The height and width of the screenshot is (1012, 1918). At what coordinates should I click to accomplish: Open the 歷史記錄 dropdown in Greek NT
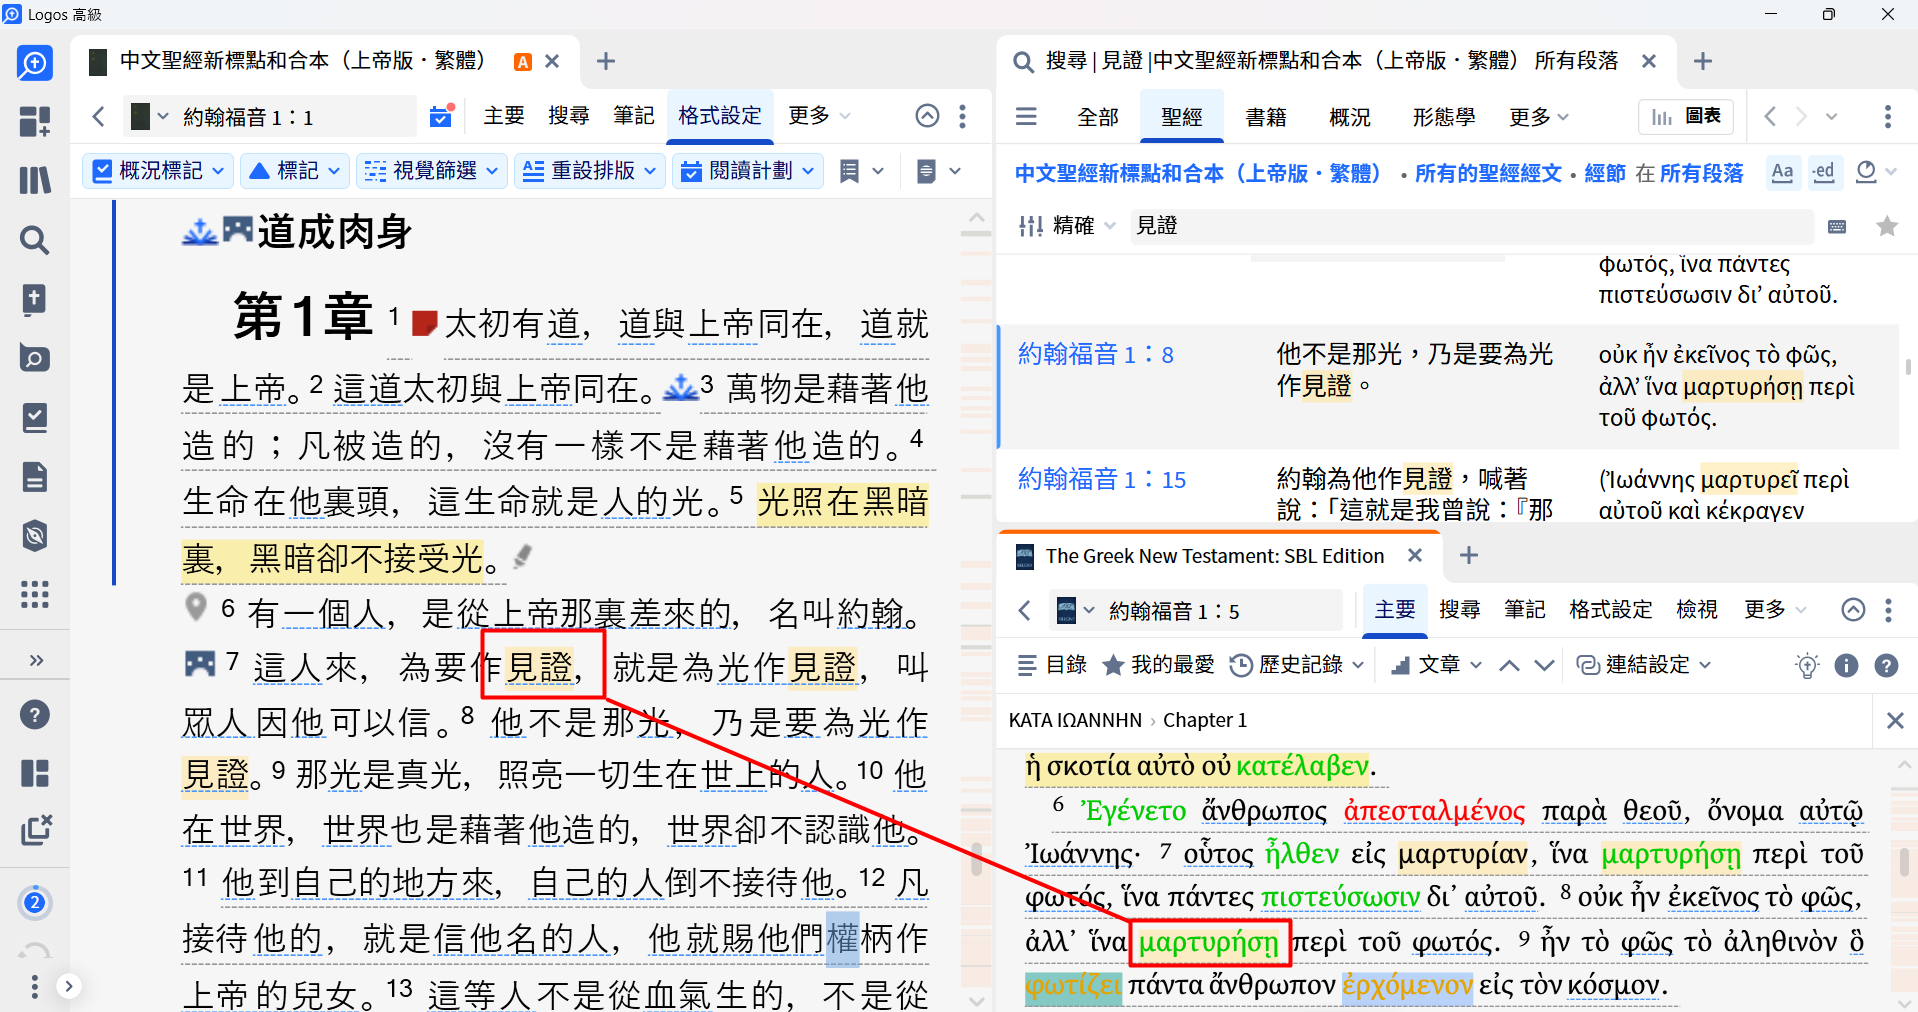(x=1297, y=665)
